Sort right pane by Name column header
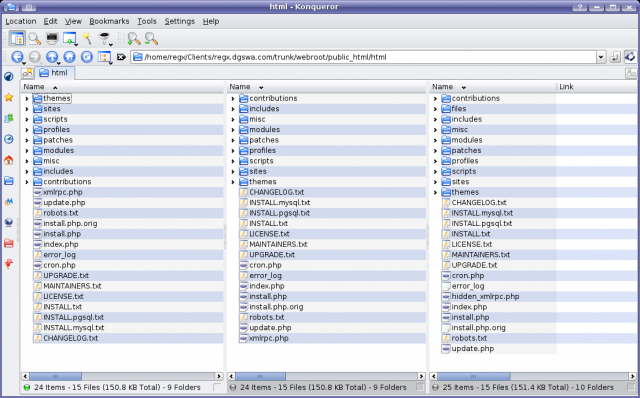640x398 pixels. 493,87
